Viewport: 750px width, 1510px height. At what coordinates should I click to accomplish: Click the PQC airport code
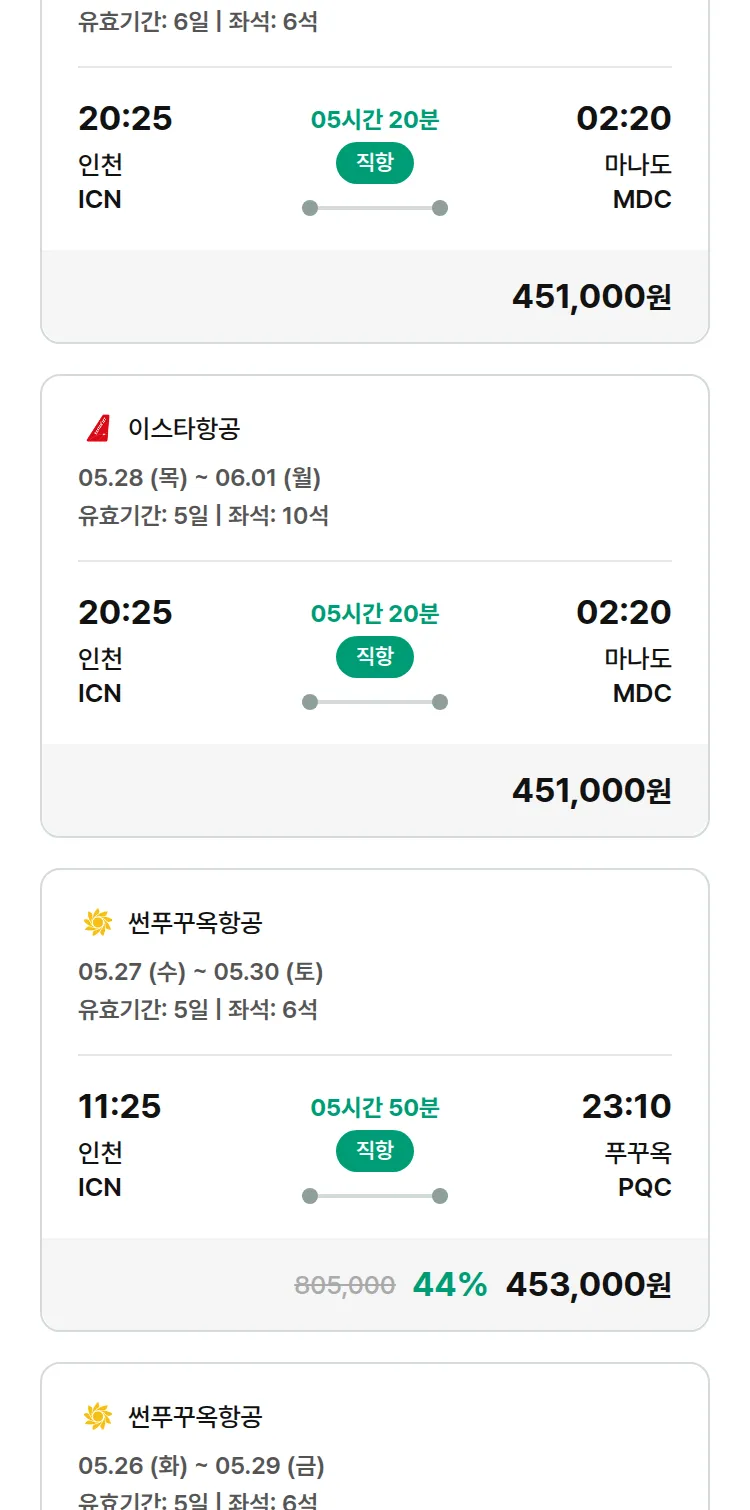644,1187
